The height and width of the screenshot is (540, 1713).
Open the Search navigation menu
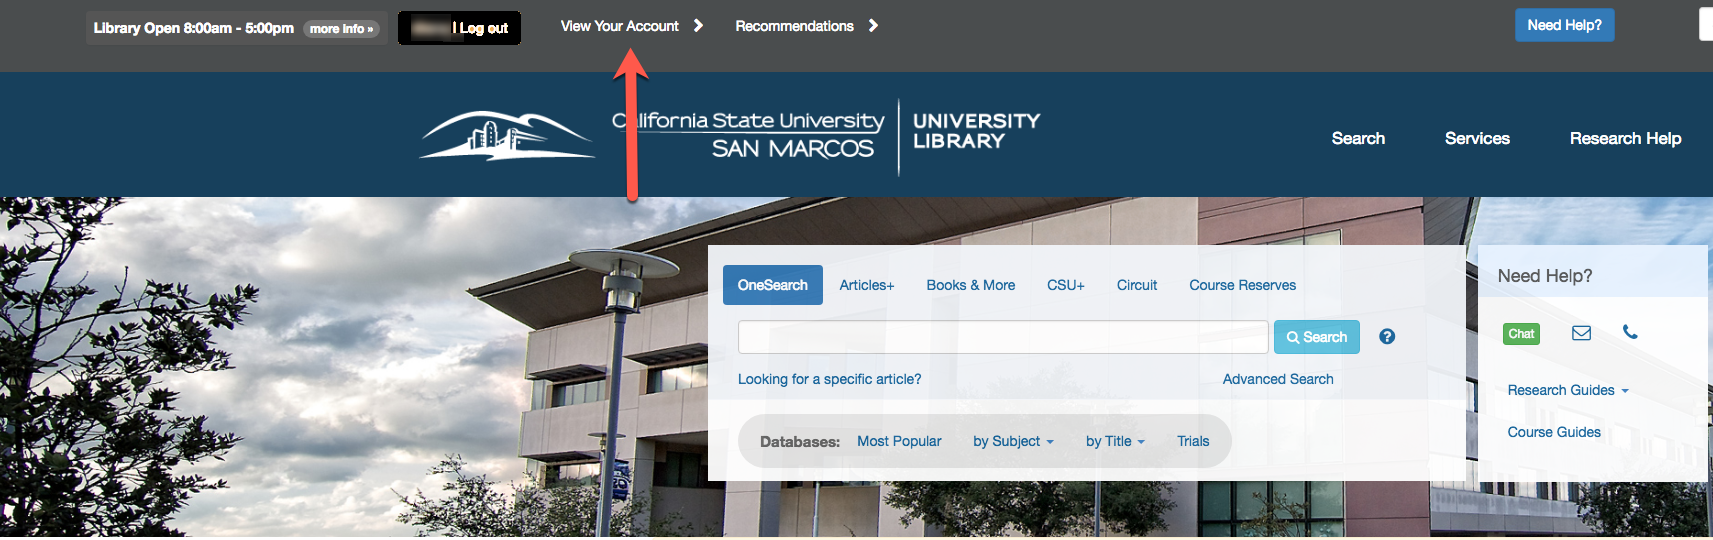pyautogui.click(x=1358, y=138)
